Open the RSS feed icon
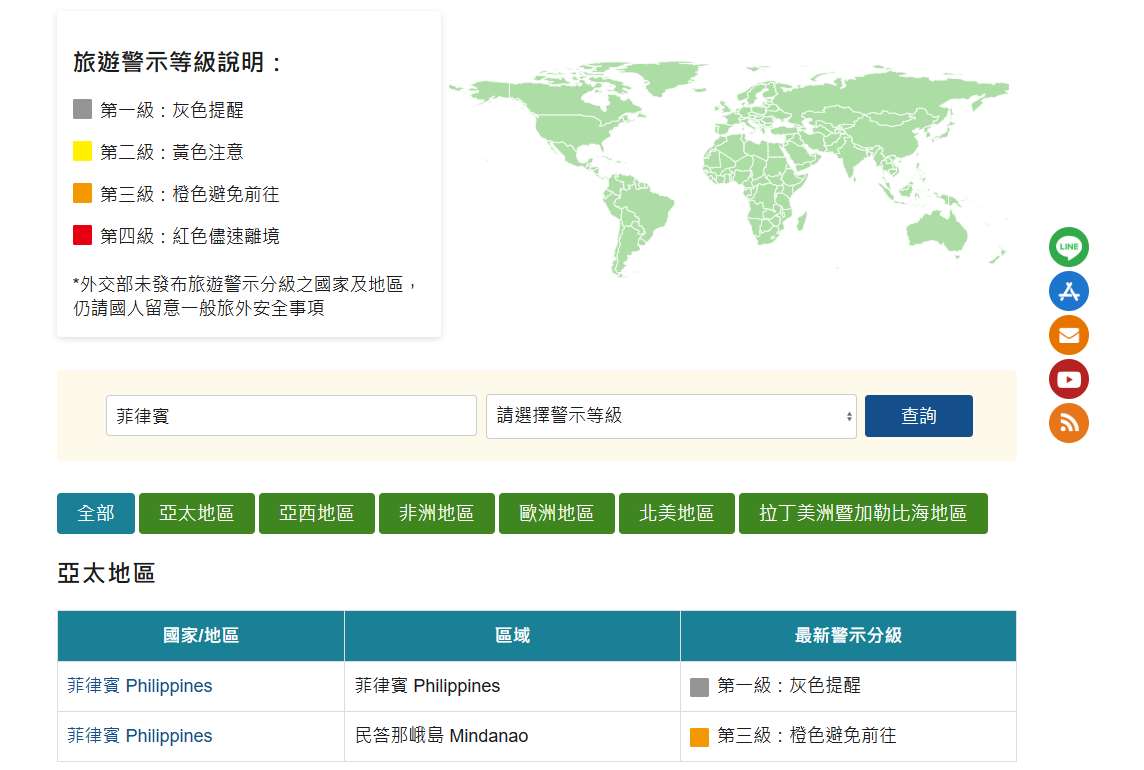The height and width of the screenshot is (770, 1144). [x=1068, y=423]
